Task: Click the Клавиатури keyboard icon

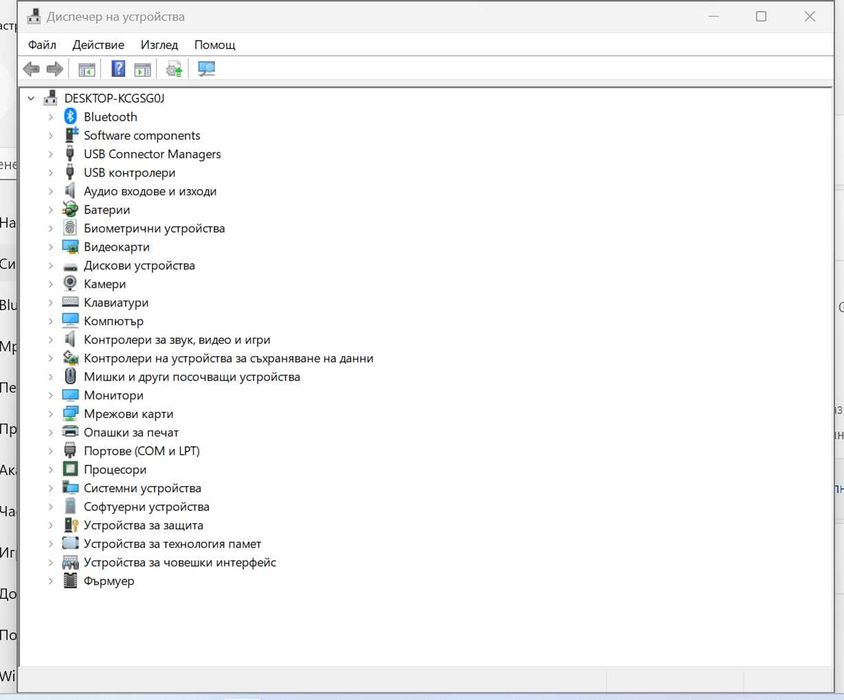Action: [x=71, y=302]
